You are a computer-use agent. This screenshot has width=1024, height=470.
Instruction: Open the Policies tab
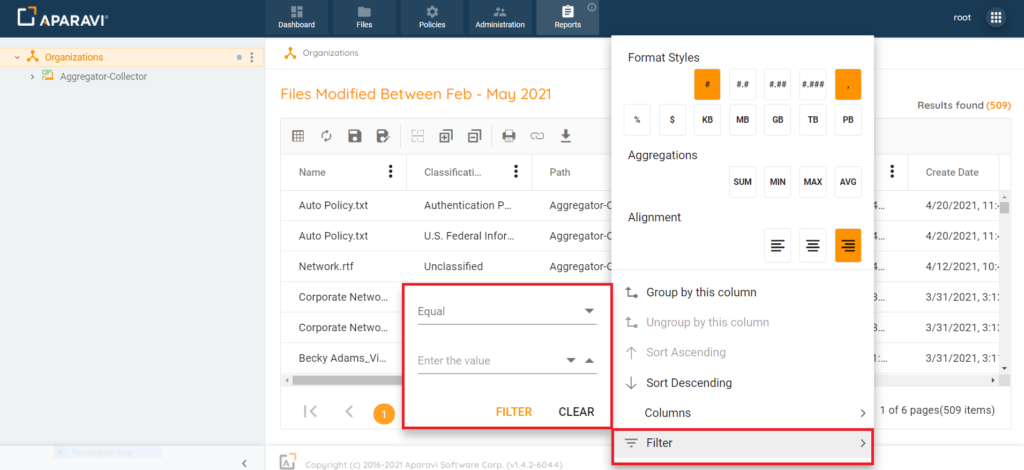pyautogui.click(x=432, y=18)
